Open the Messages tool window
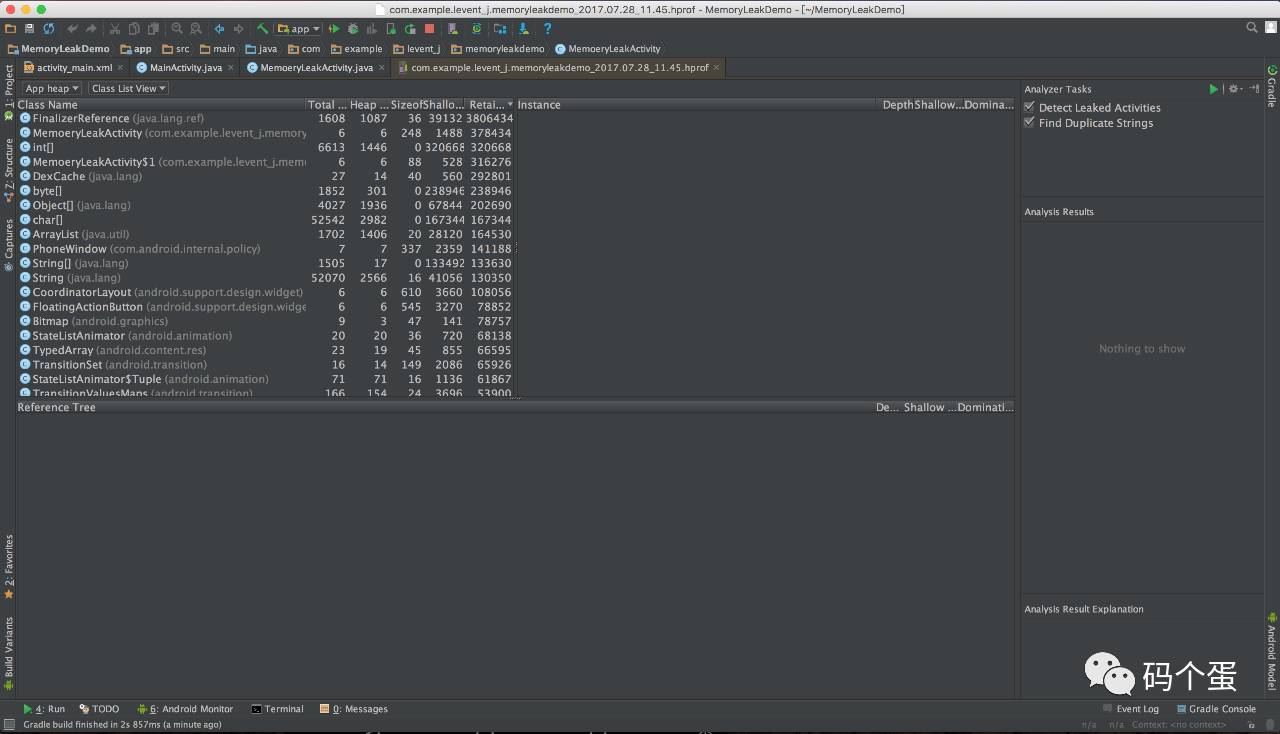Viewport: 1280px width, 734px height. click(353, 709)
